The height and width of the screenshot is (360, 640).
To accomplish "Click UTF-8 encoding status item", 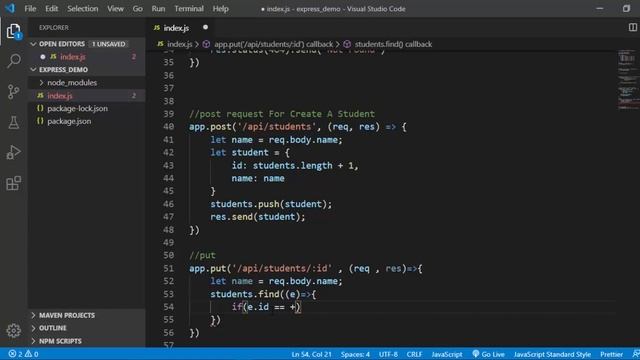I will click(x=388, y=354).
